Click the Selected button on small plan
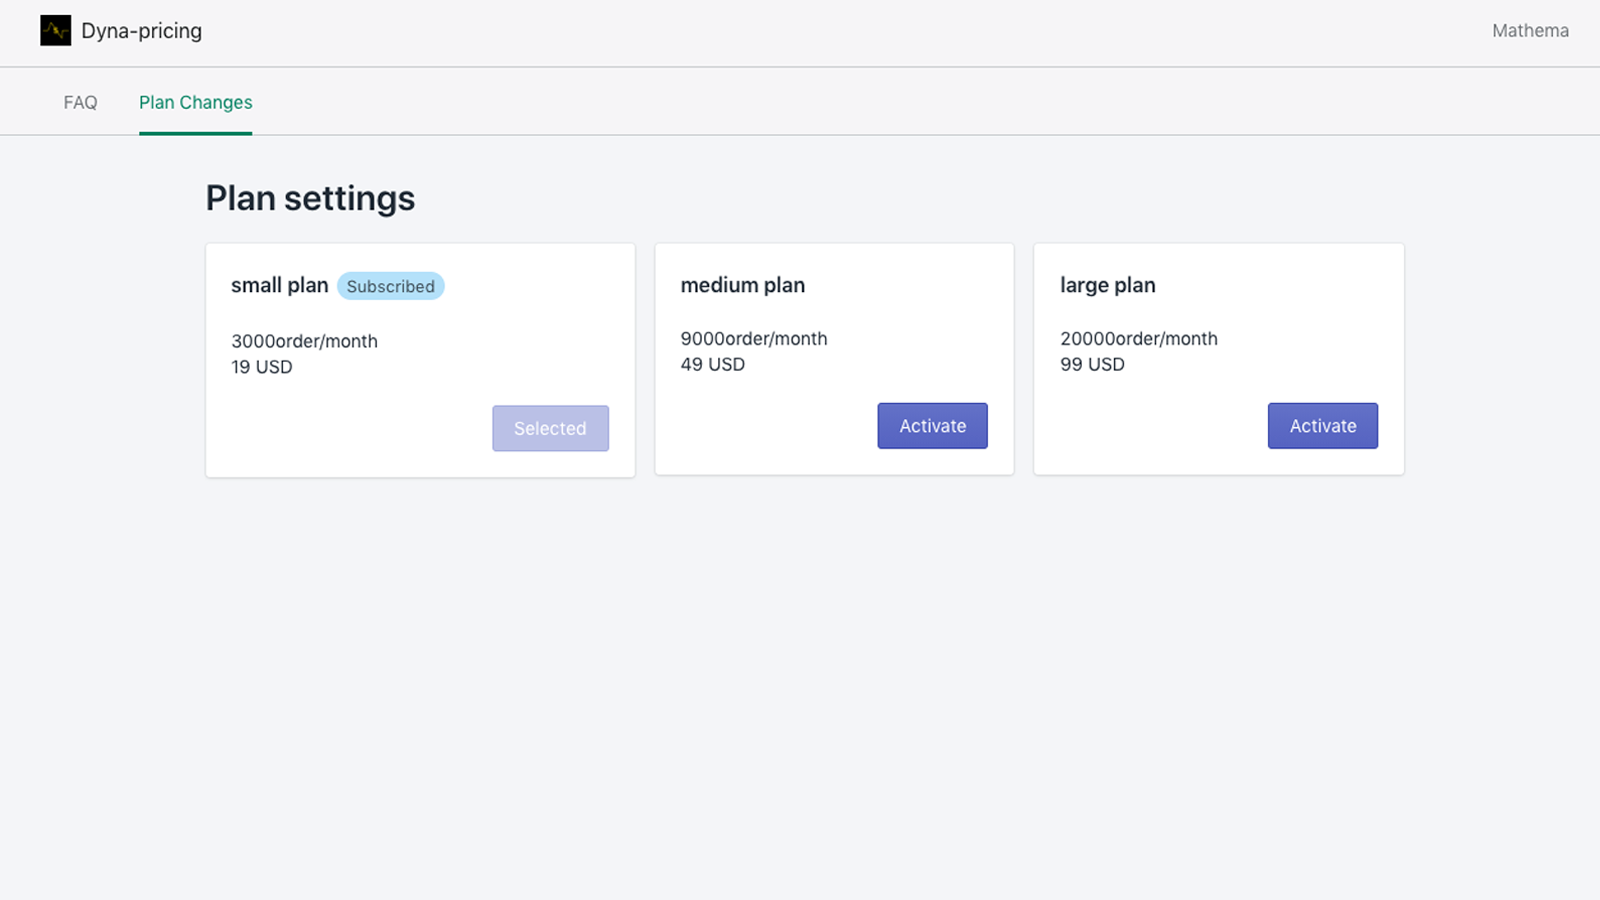The image size is (1600, 900). pos(550,428)
